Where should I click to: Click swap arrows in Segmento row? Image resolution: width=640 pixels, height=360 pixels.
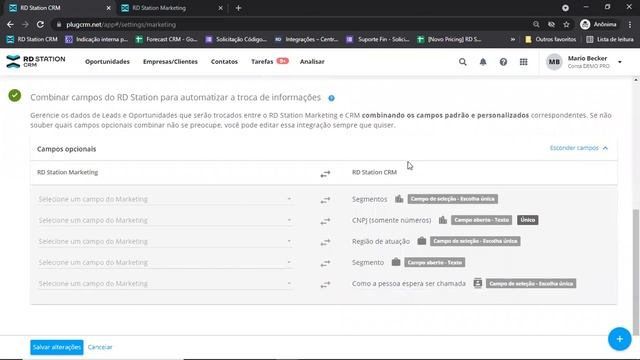[x=325, y=264]
